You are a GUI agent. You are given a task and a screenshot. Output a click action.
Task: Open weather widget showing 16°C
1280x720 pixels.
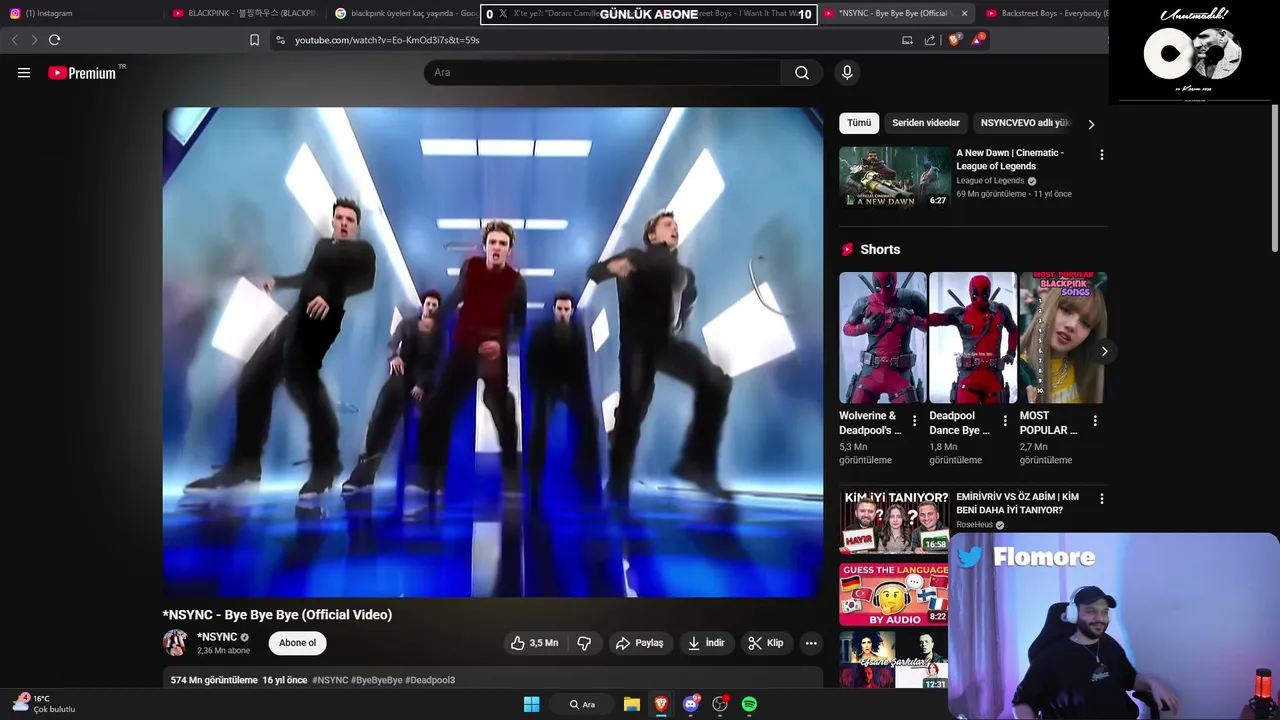pos(44,703)
